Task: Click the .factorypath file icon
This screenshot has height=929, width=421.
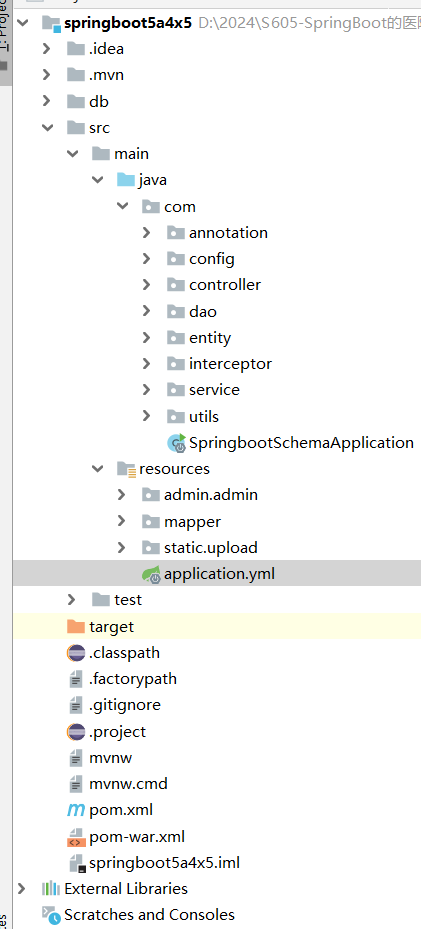Action: [76, 678]
